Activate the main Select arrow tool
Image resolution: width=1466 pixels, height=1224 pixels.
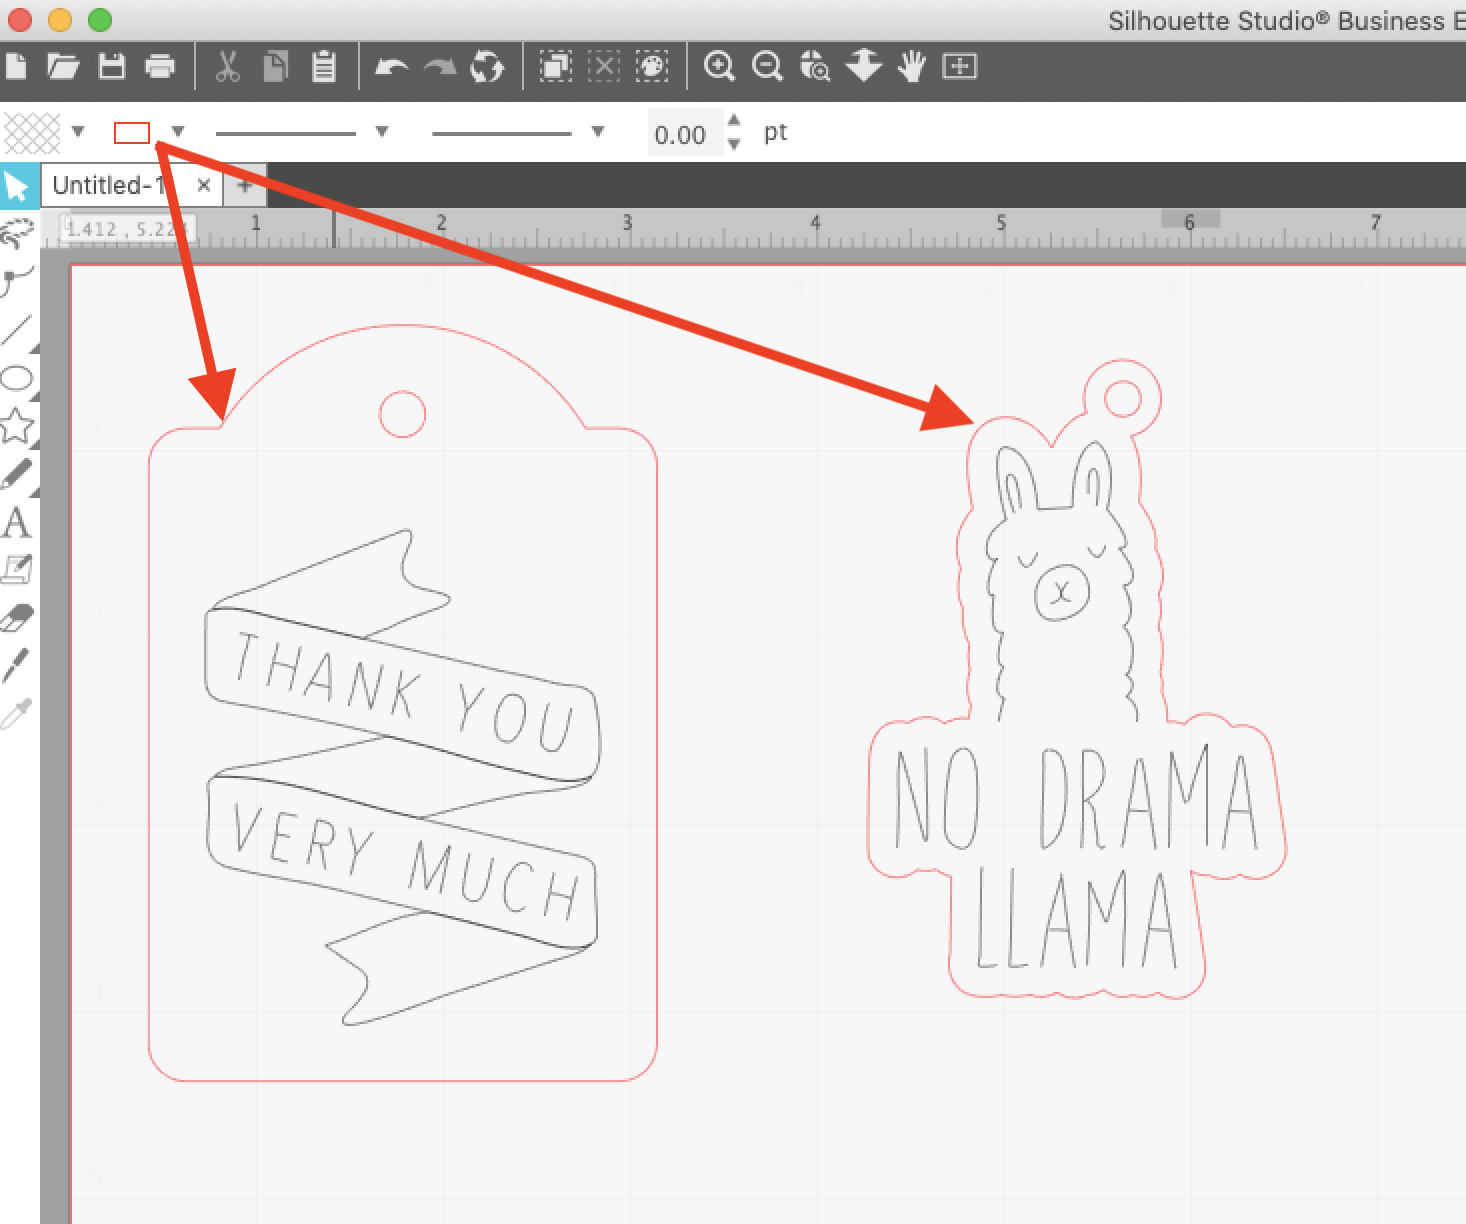tap(18, 185)
